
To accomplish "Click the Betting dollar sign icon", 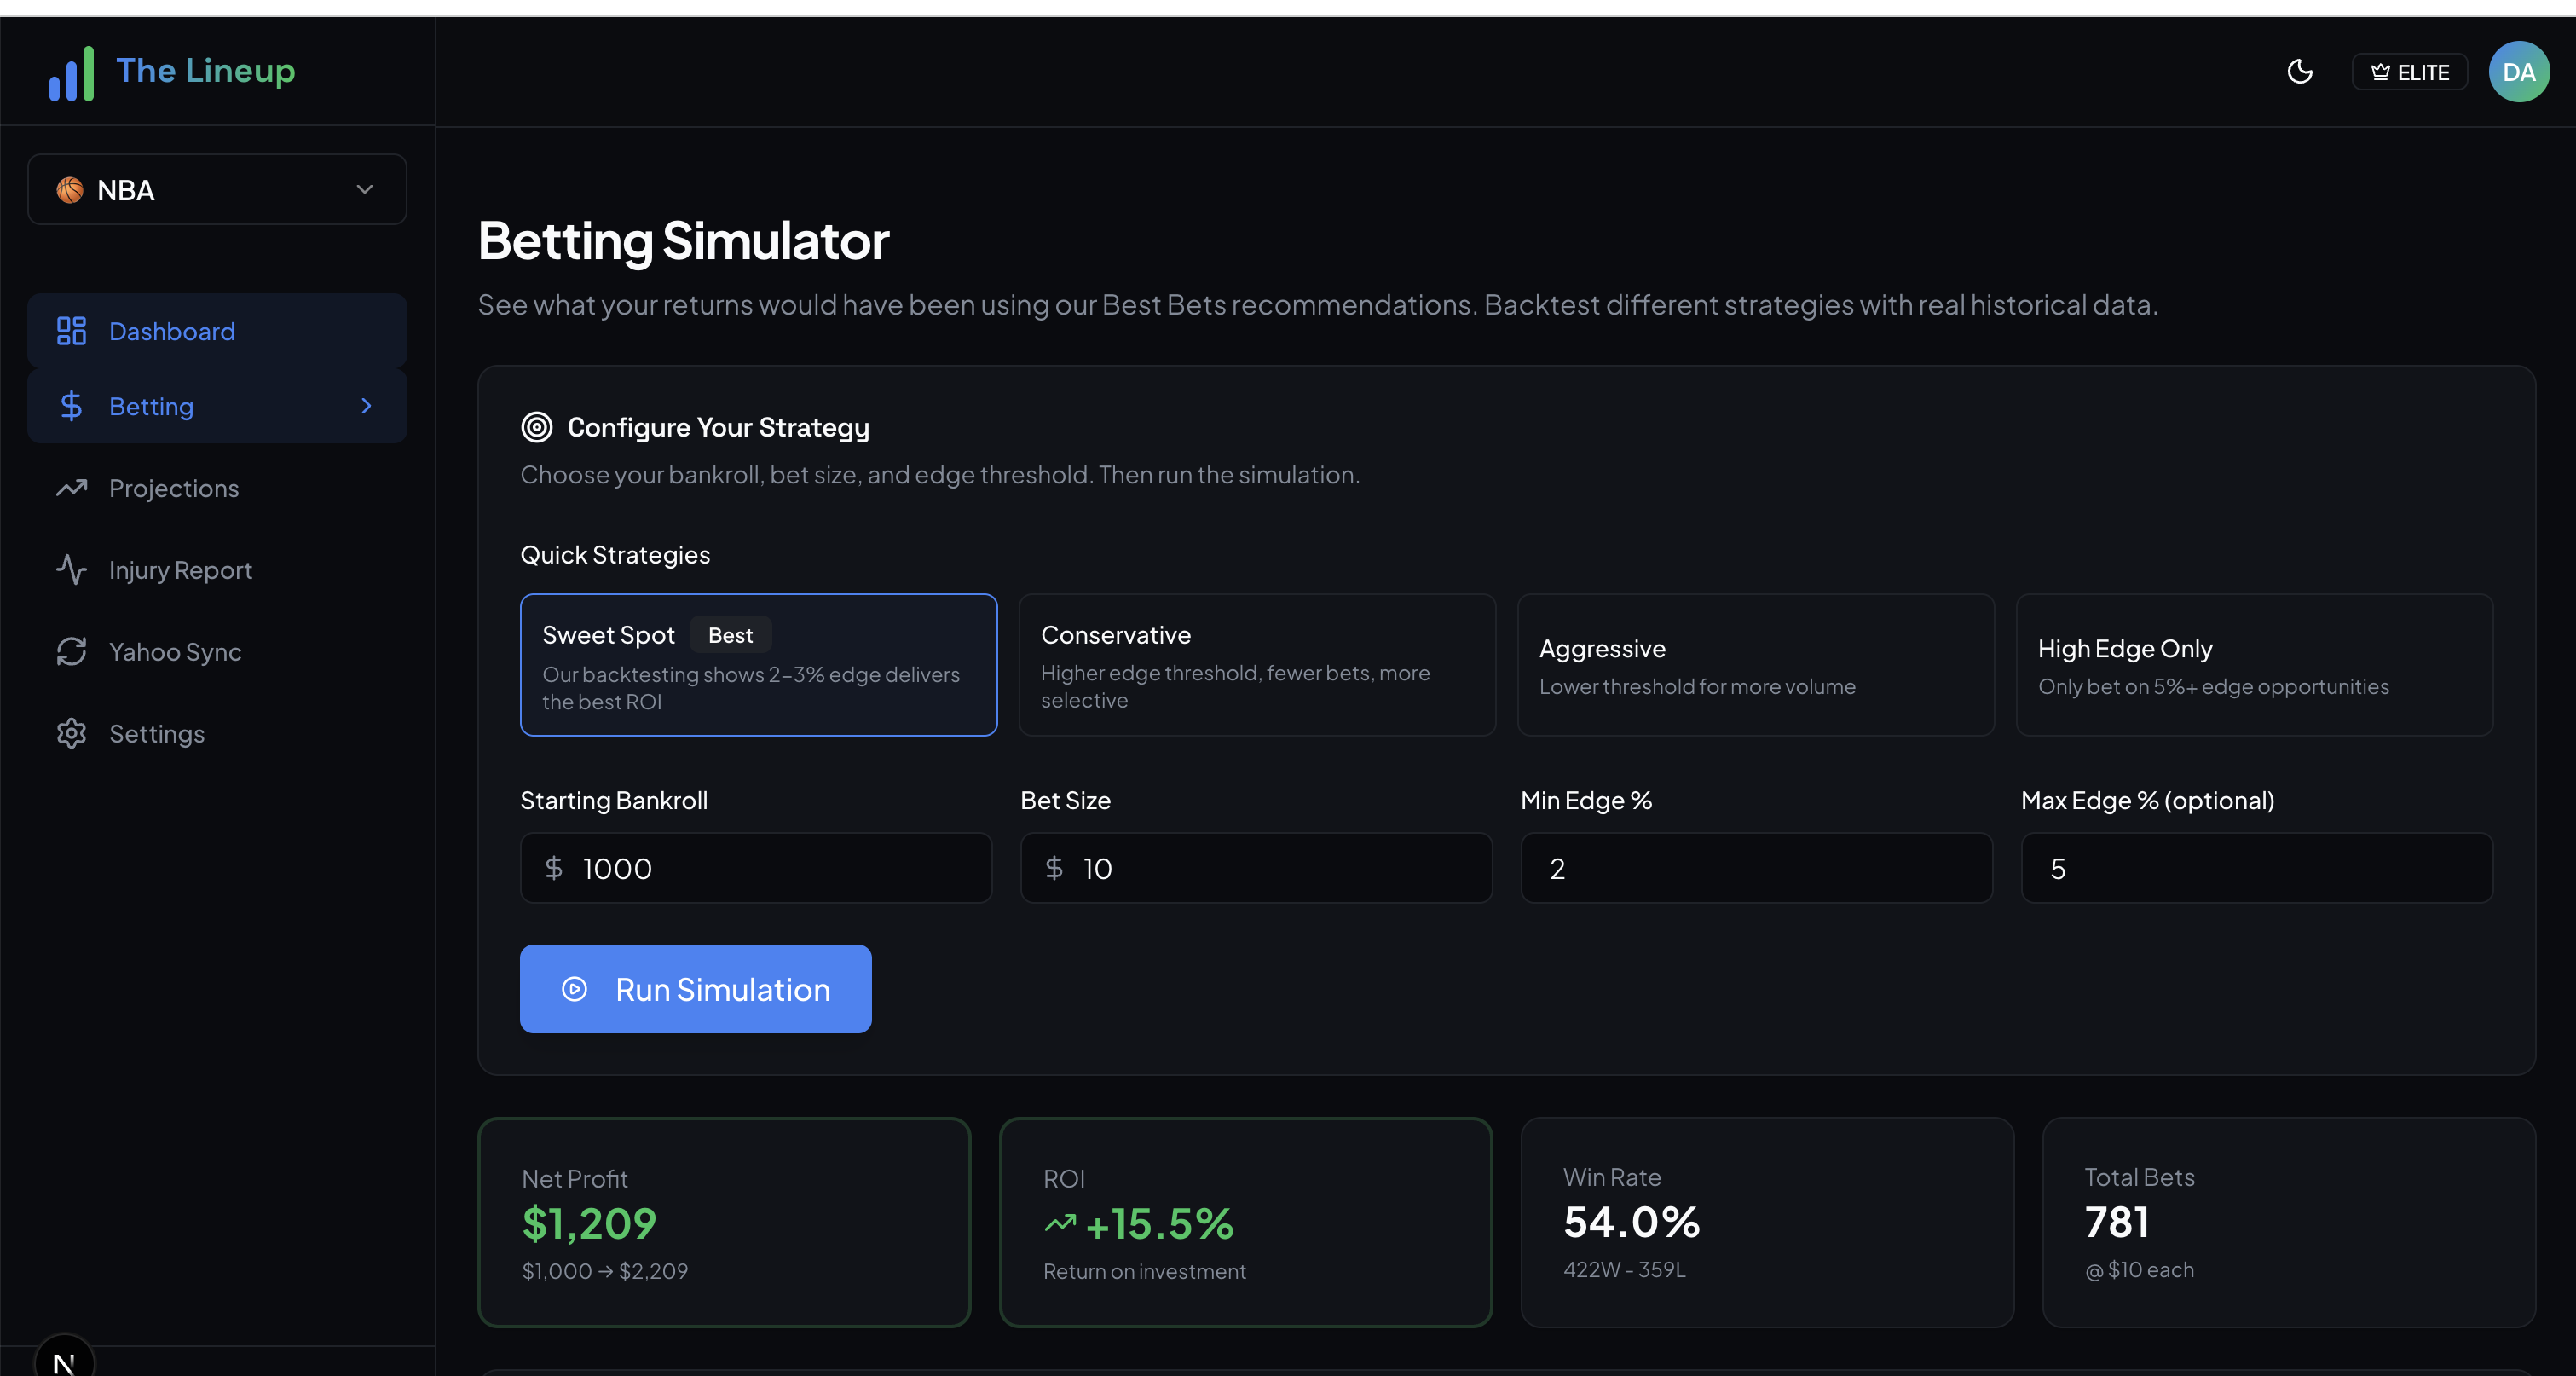I will pyautogui.click(x=71, y=406).
